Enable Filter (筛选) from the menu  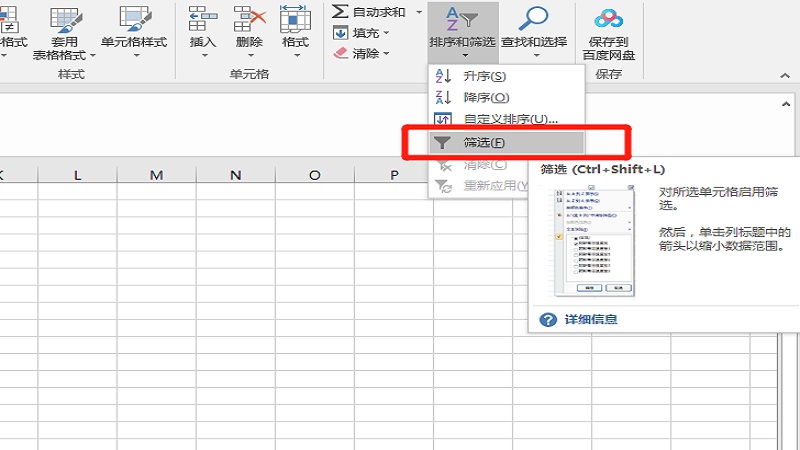click(484, 142)
